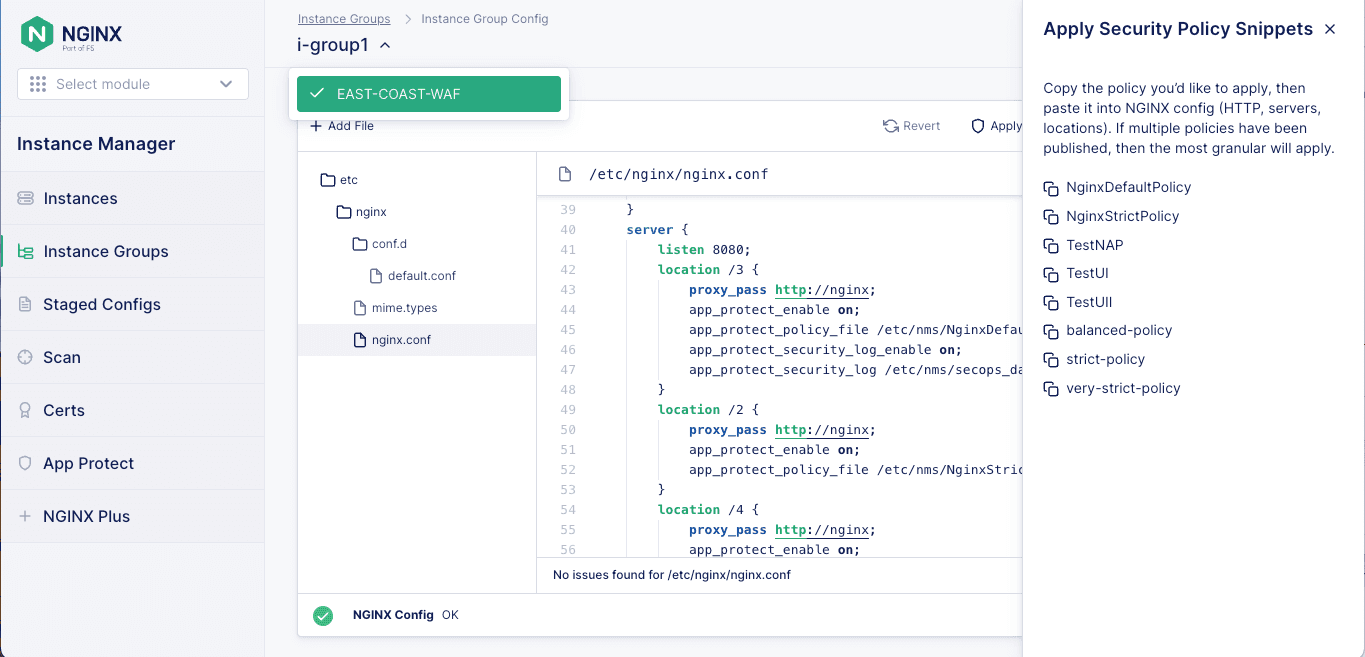Navigate back via the Instance Groups breadcrumb link
This screenshot has width=1365, height=657.
point(344,18)
